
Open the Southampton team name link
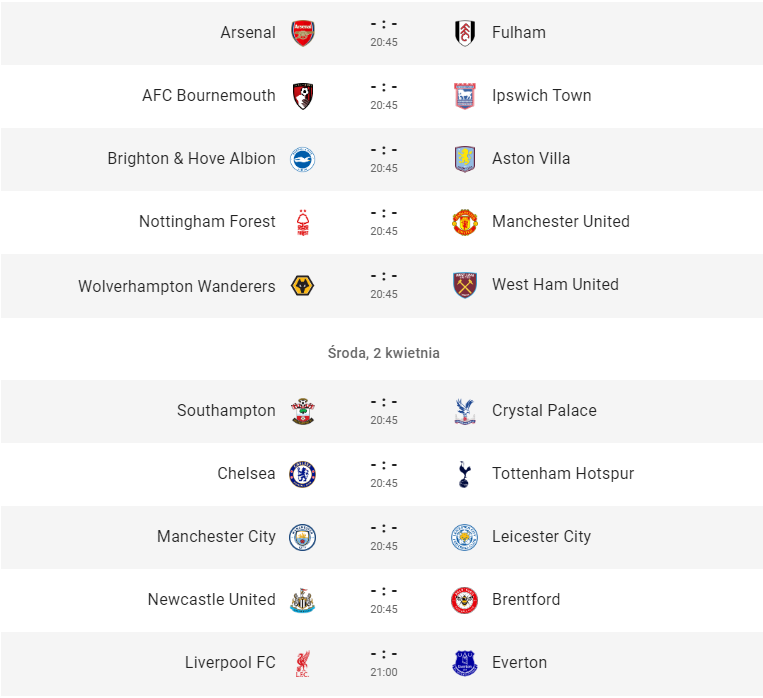point(226,410)
